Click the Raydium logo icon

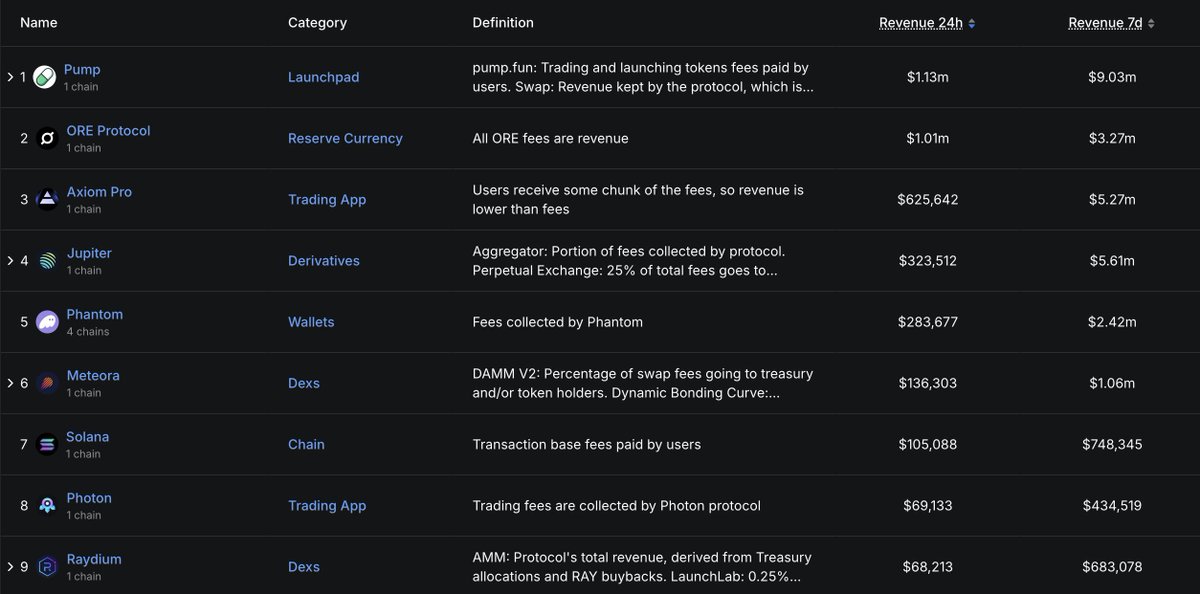click(x=47, y=567)
